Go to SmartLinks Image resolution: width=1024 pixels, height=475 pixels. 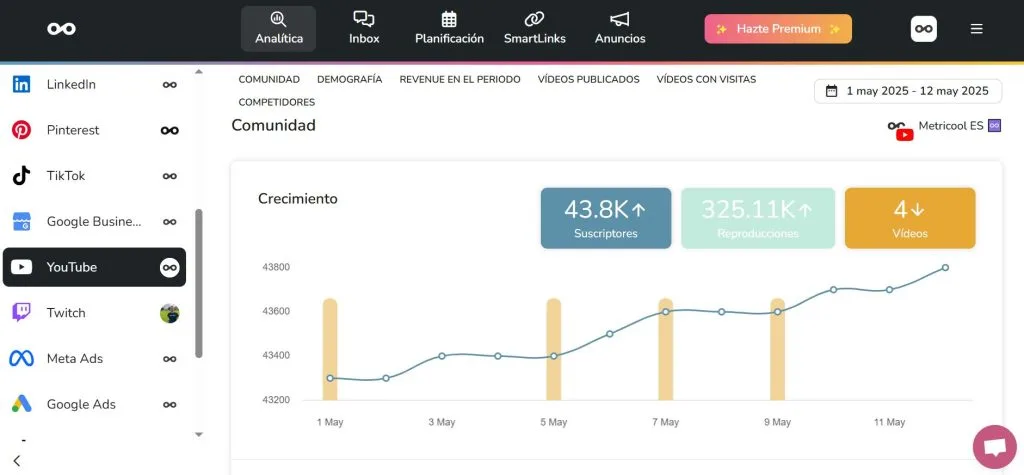click(534, 28)
